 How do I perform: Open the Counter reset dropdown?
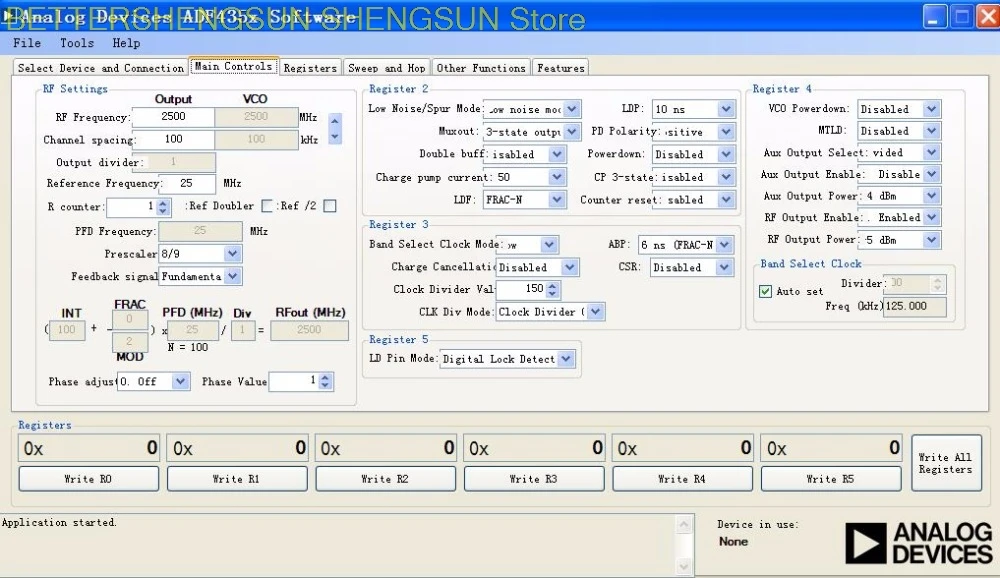(x=726, y=200)
